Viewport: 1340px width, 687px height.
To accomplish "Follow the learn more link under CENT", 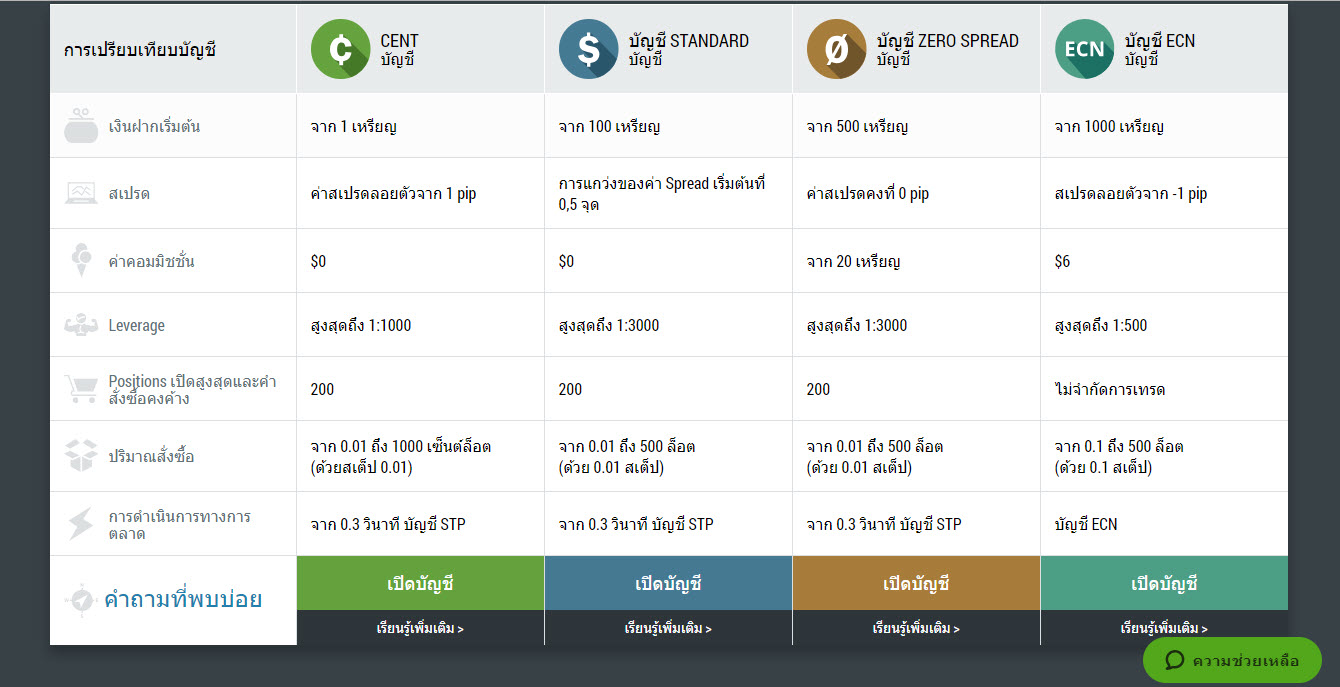I will [420, 629].
